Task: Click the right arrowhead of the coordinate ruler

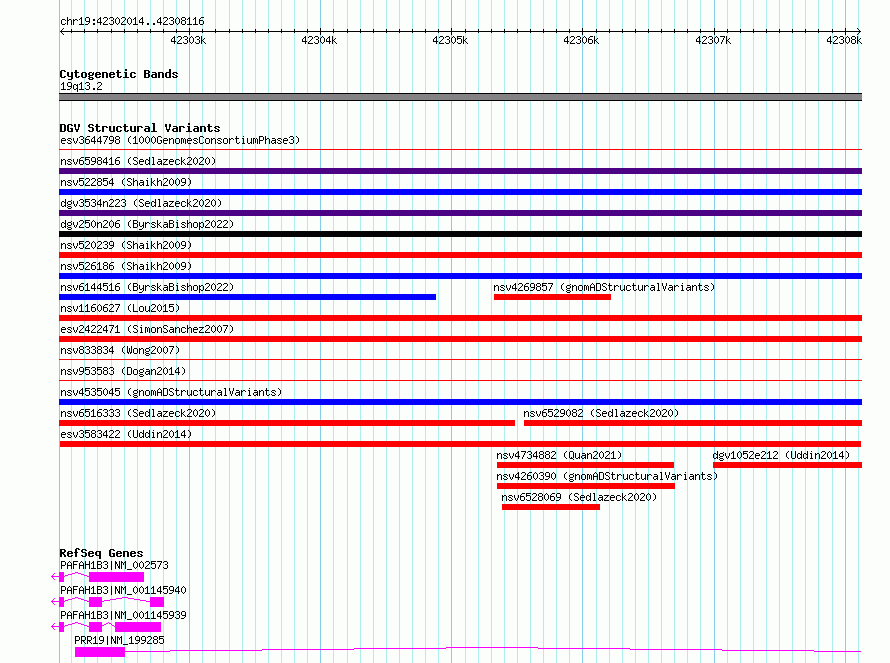Action: tap(859, 31)
